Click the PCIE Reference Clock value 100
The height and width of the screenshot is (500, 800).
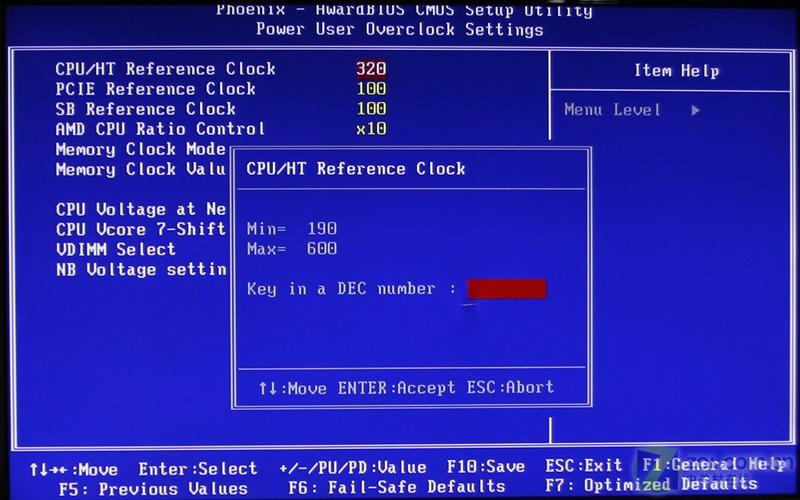pos(371,89)
